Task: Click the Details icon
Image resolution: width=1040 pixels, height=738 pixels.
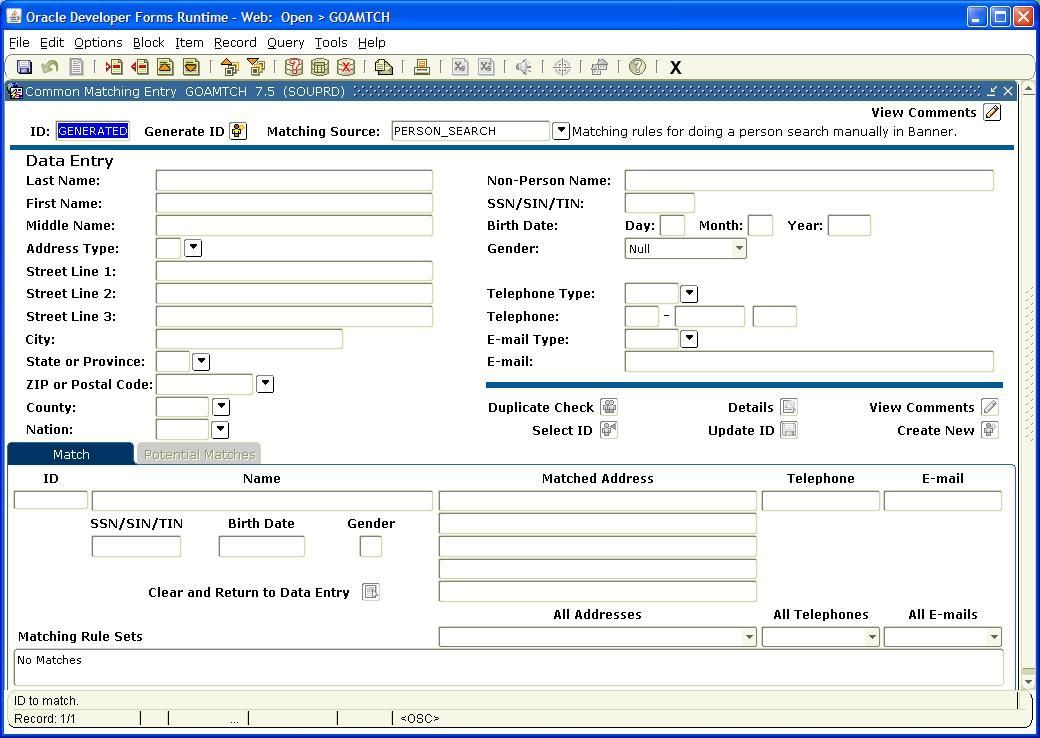Action: point(789,407)
